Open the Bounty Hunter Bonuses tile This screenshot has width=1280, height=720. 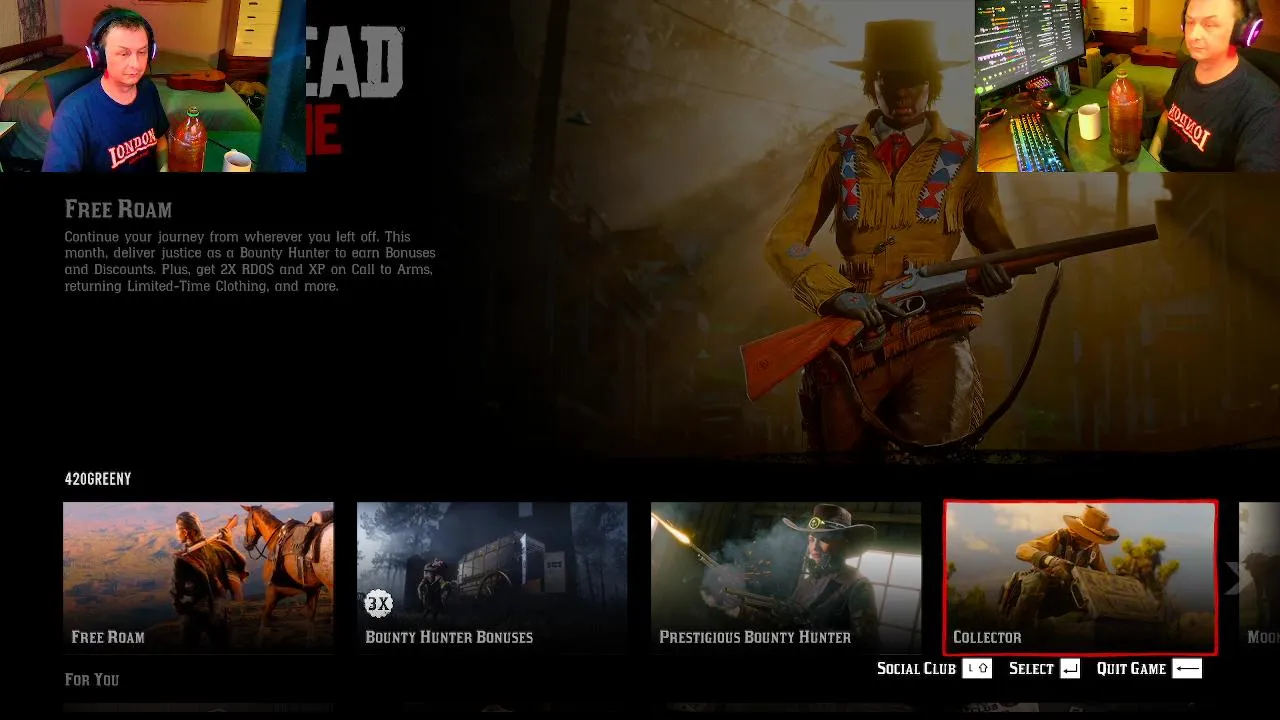coord(492,578)
